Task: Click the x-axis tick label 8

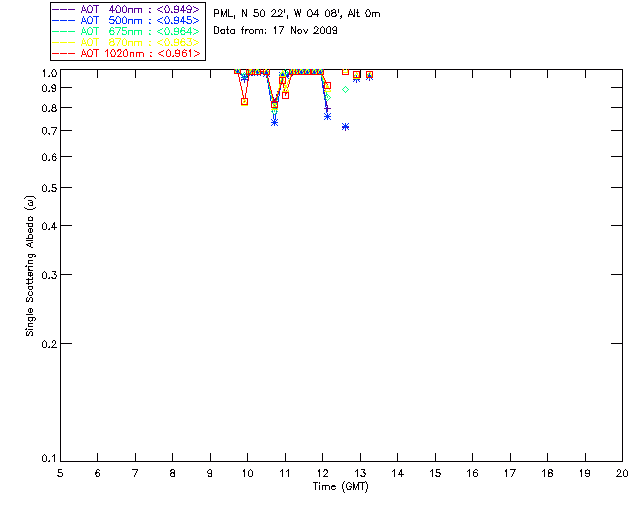Action: 173,473
